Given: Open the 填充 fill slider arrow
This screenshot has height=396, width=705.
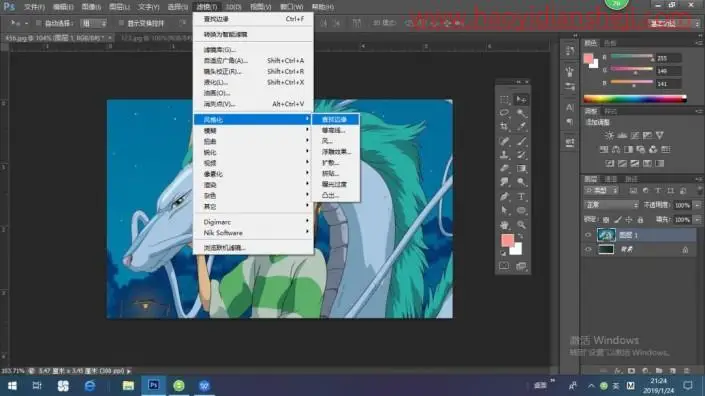Looking at the screenshot, I should [697, 220].
